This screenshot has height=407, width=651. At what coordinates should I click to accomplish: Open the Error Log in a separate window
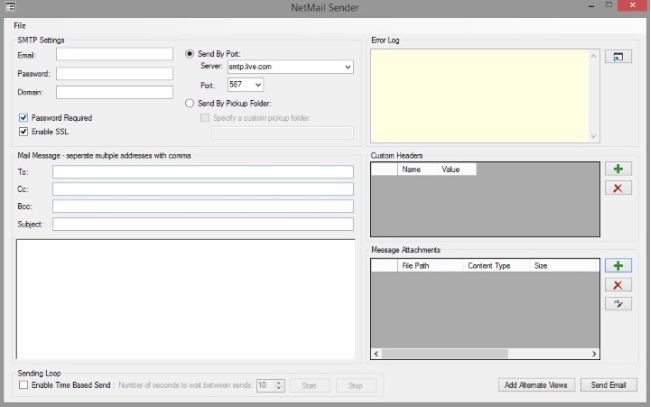pos(618,56)
